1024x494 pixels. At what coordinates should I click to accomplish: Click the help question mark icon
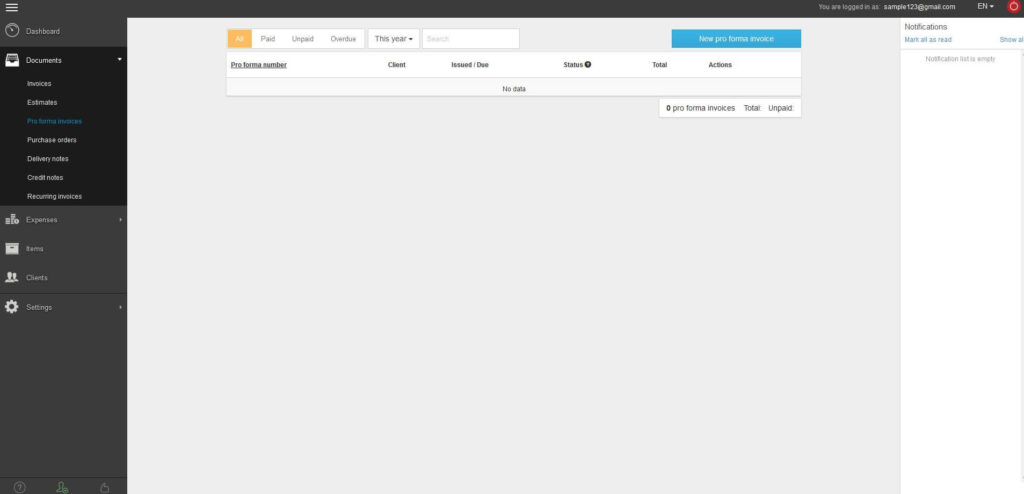(x=20, y=487)
